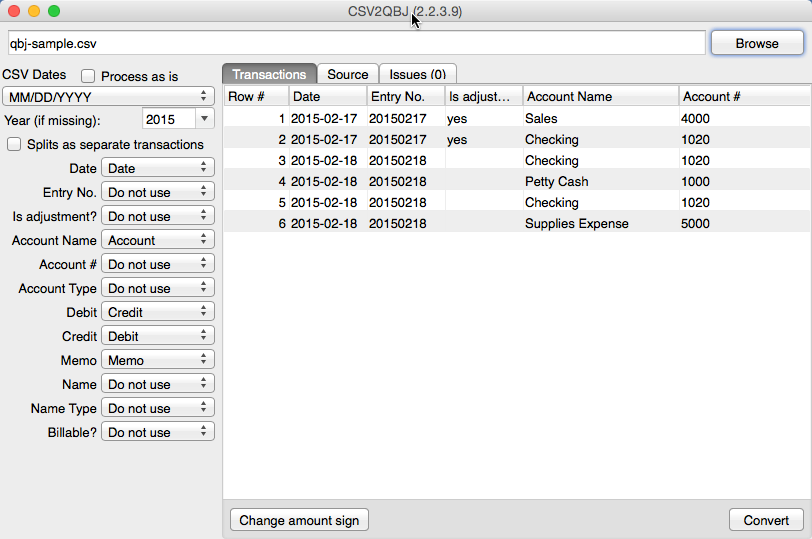
Task: Click date 2015-02-18 in row 4
Action: [x=328, y=181]
